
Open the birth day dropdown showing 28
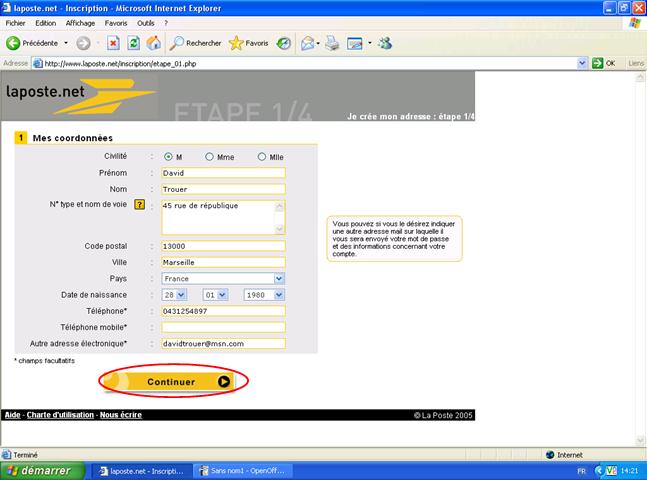click(x=174, y=295)
